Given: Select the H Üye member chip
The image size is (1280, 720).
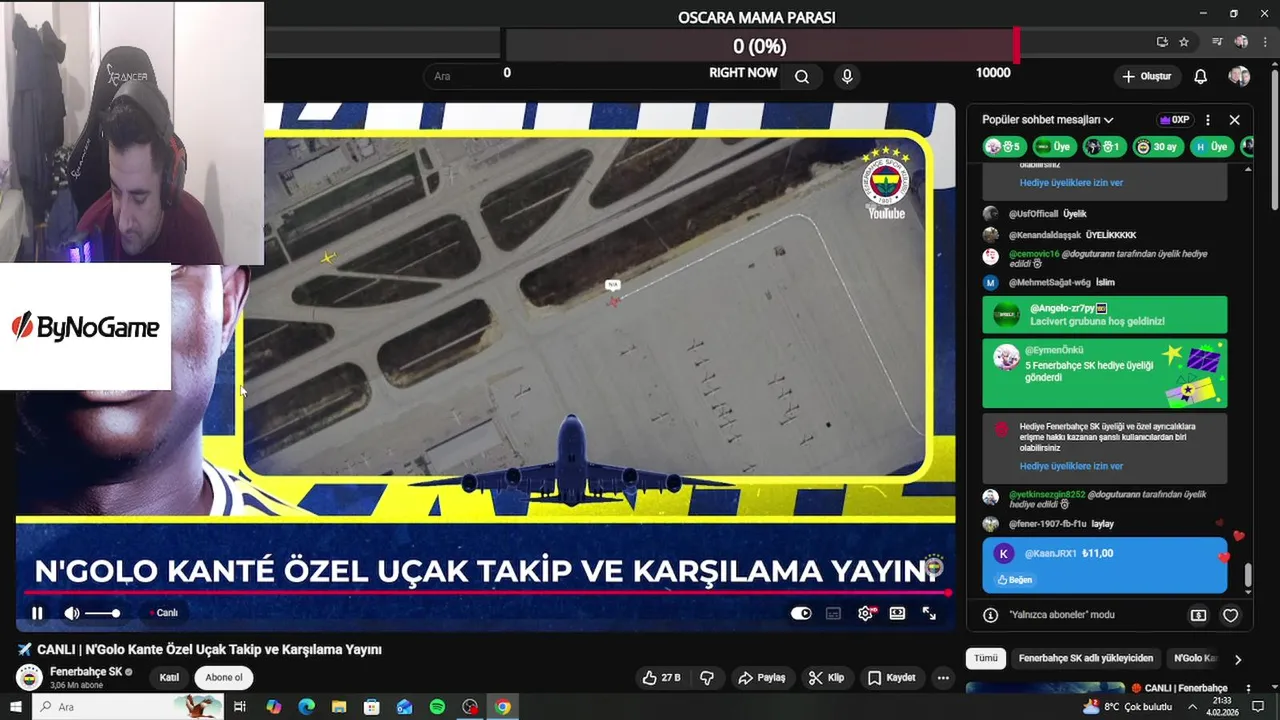Looking at the screenshot, I should (x=1212, y=147).
